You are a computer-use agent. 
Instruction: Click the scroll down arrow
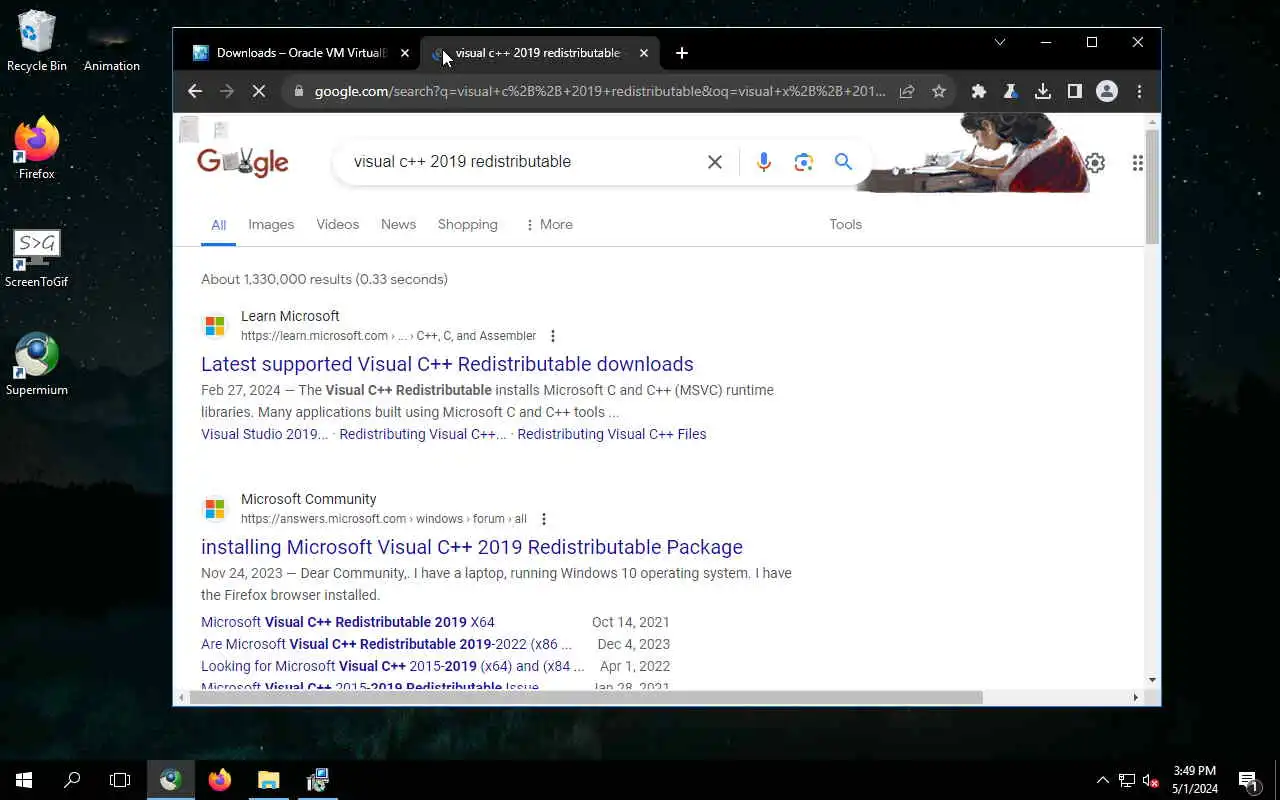1152,680
